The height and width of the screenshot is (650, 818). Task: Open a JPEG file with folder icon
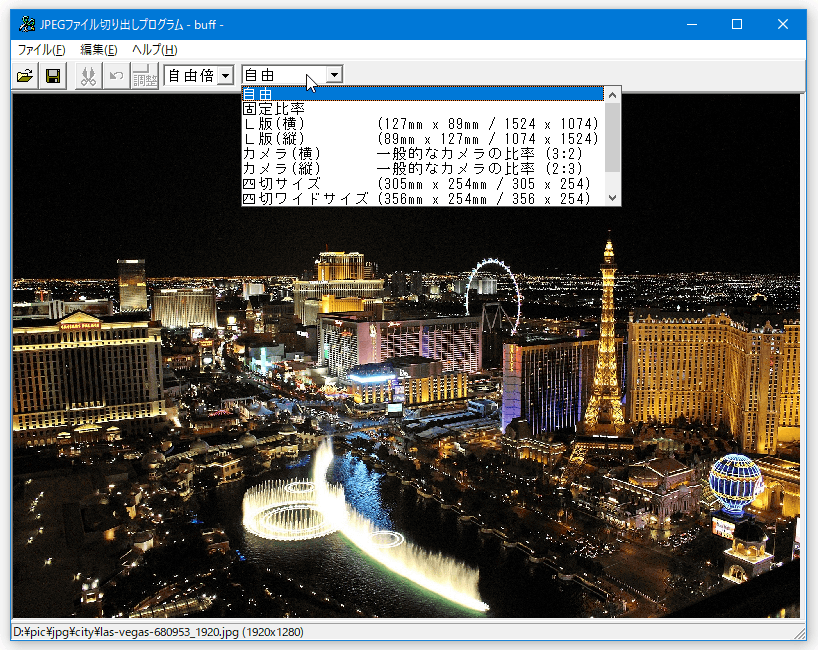(25, 76)
